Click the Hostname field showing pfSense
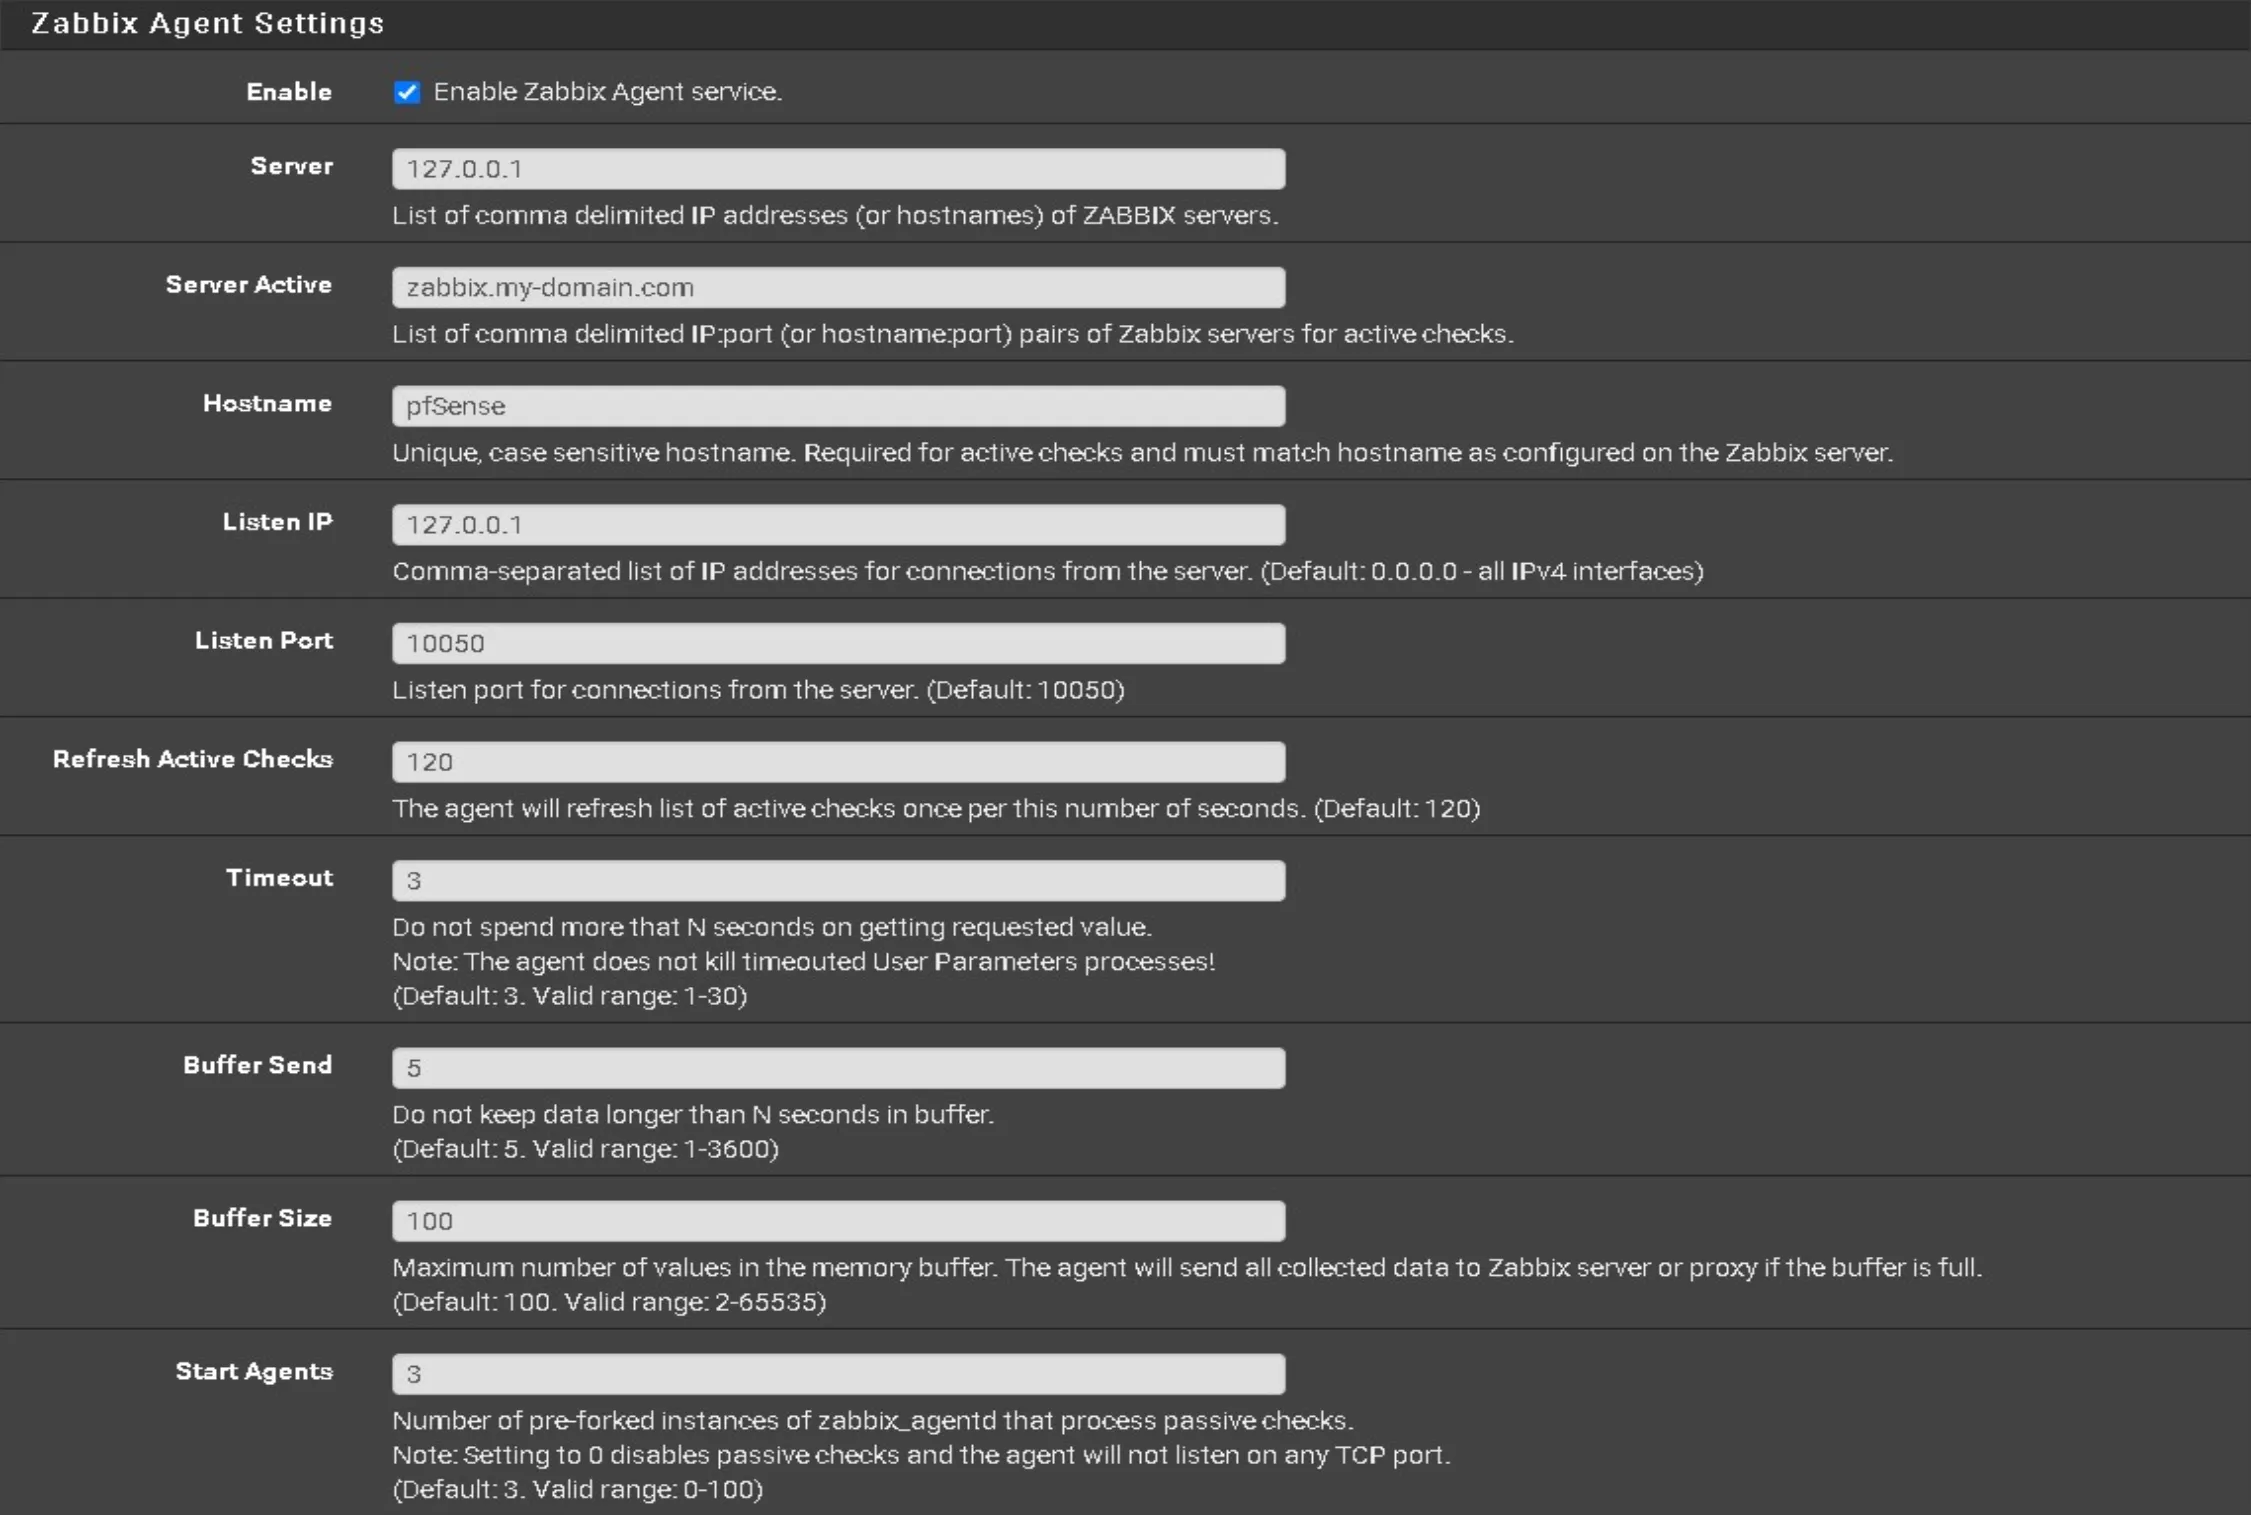The height and width of the screenshot is (1515, 2251). (838, 406)
